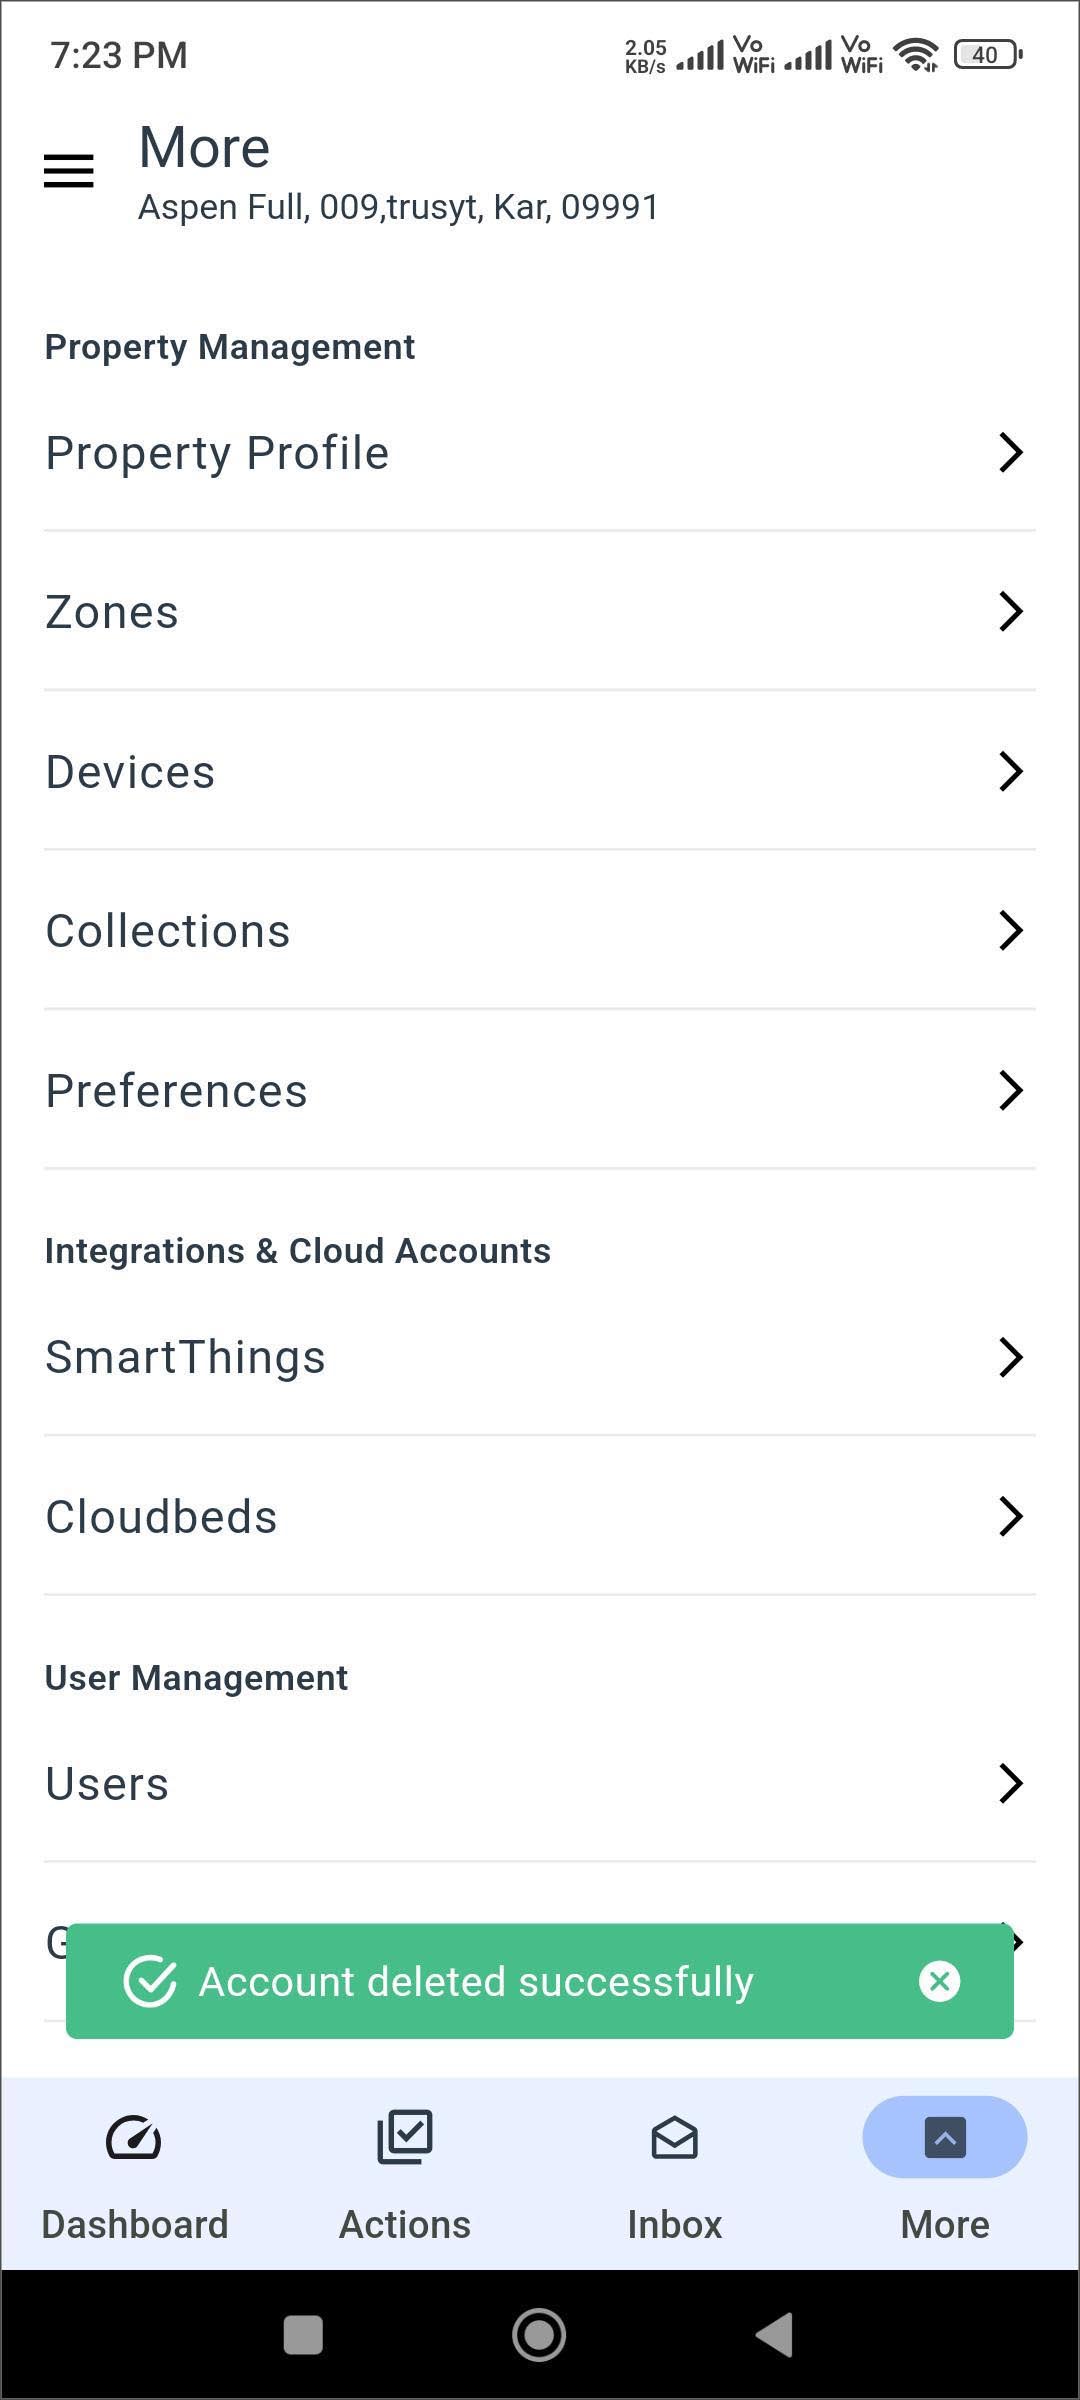
Task: Tap the More tab icon
Action: 945,2138
